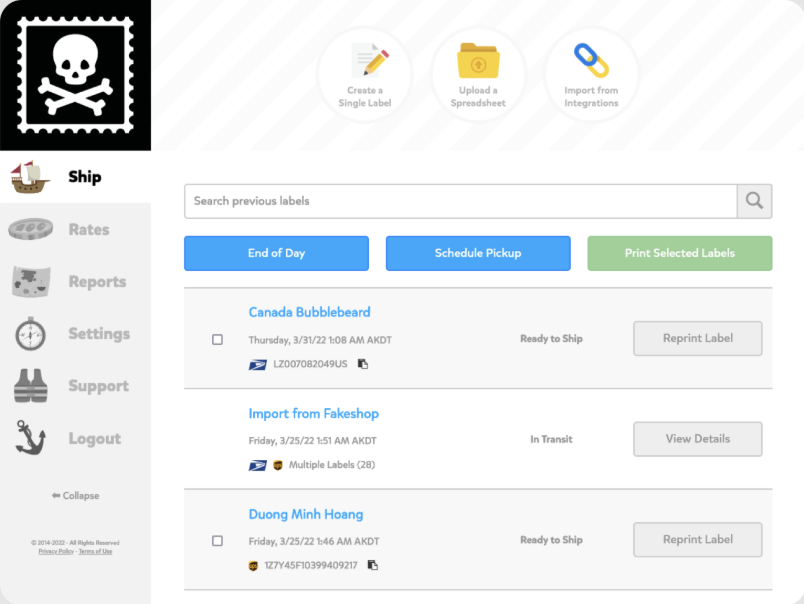804x604 pixels.
Task: Collapse the sidebar
Action: coord(75,495)
